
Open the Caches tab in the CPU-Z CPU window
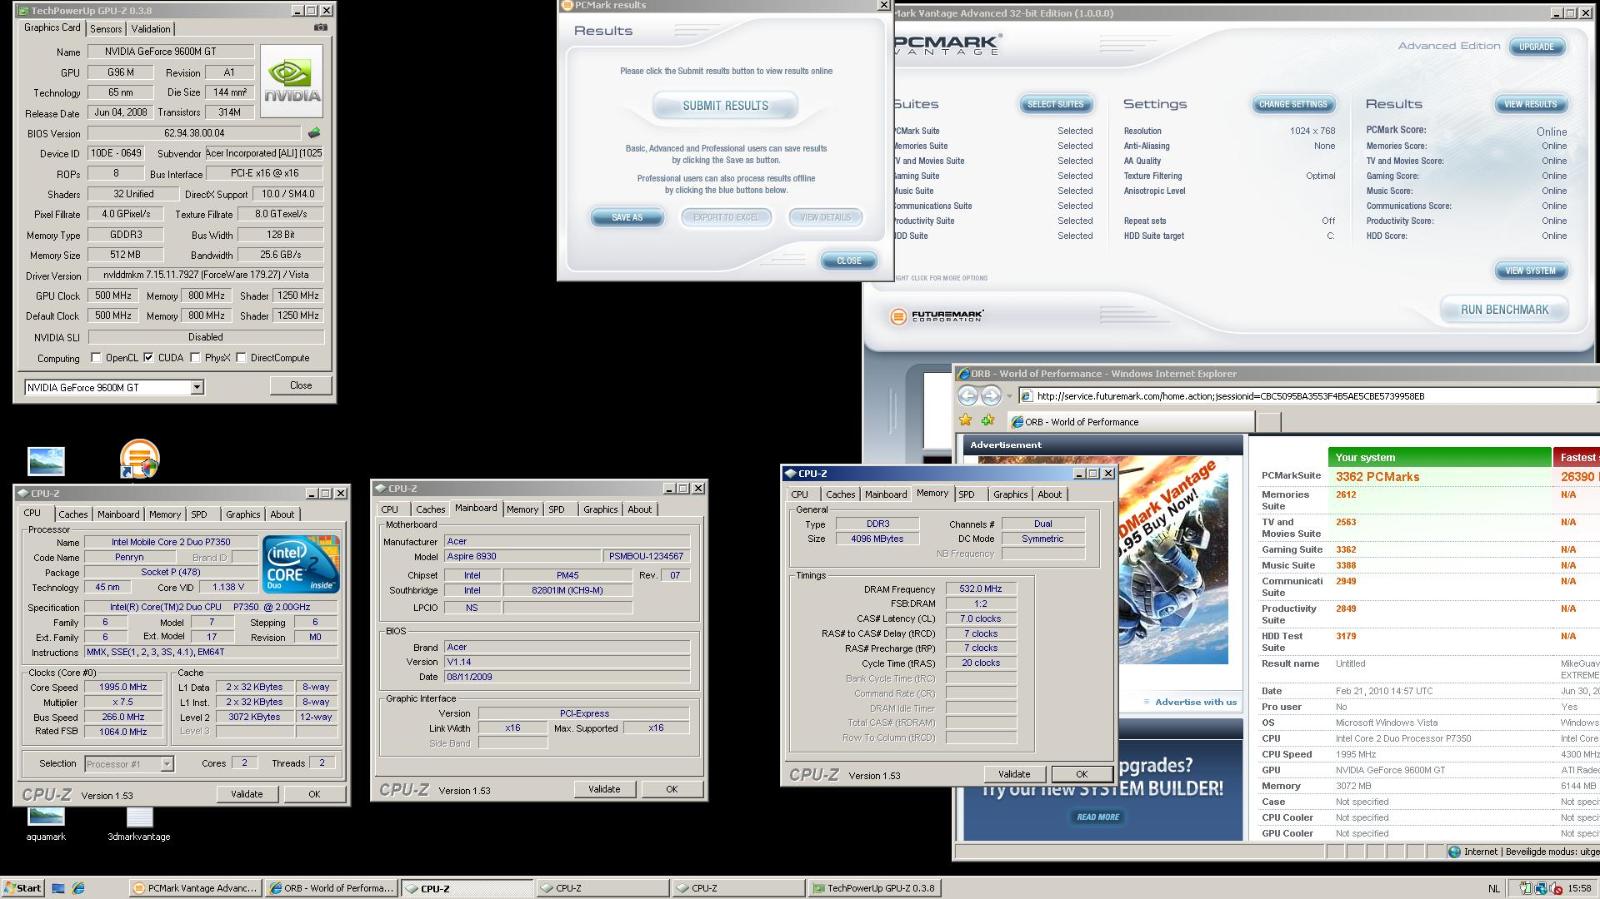coord(73,514)
